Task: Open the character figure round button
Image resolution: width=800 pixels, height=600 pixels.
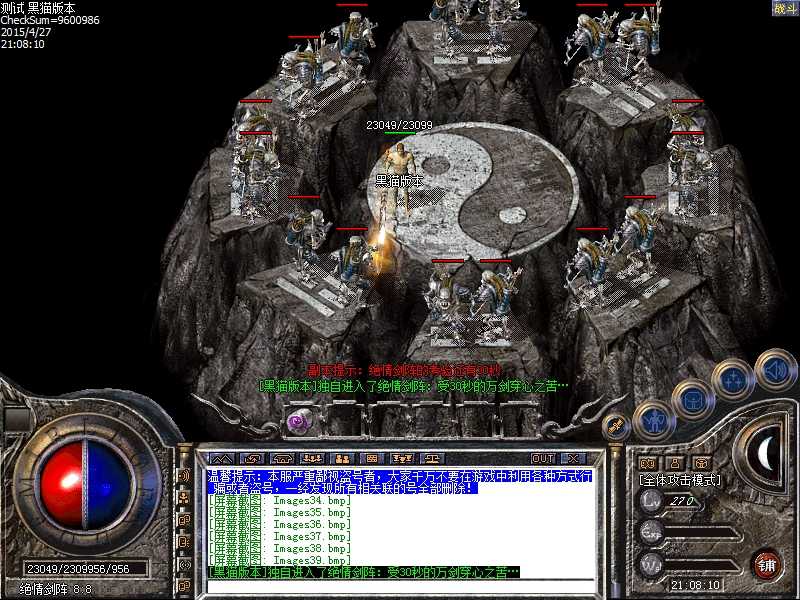Action: point(654,422)
